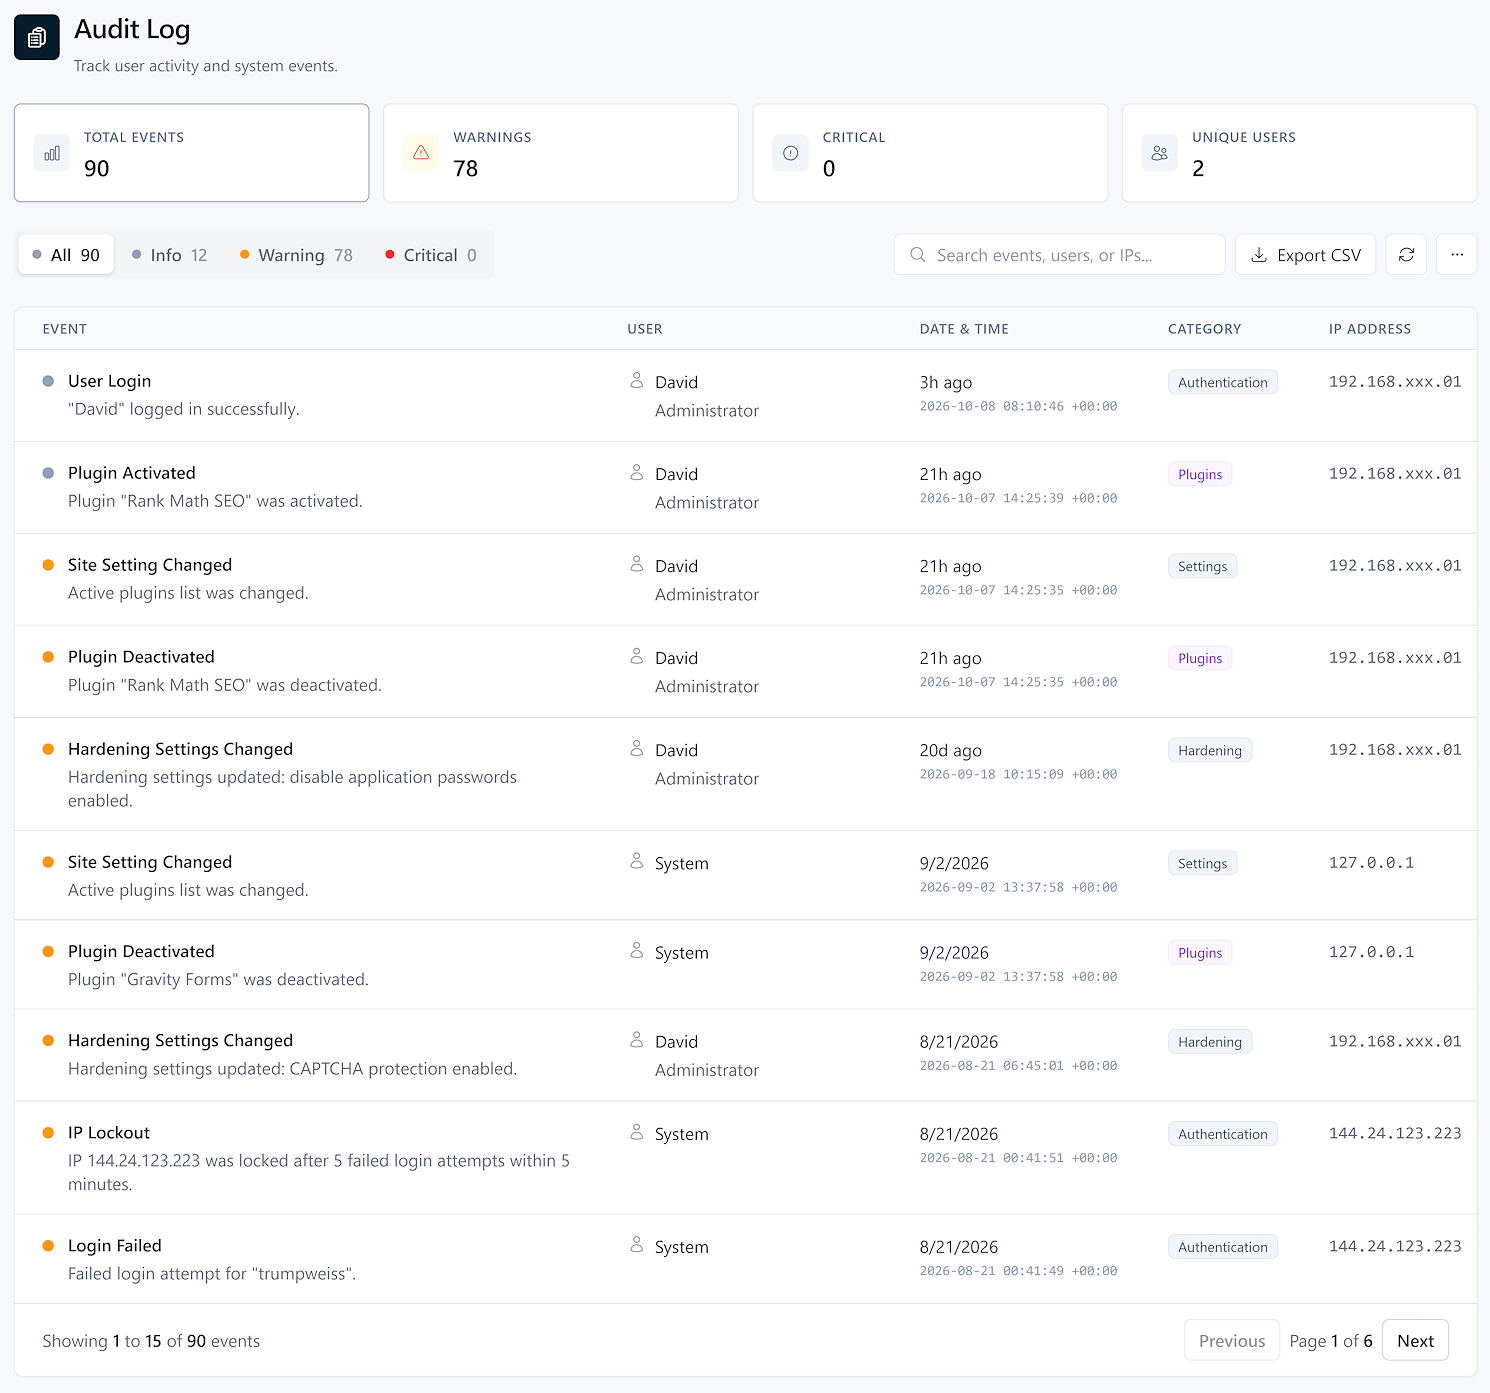Select the Warnings summary card

point(561,153)
